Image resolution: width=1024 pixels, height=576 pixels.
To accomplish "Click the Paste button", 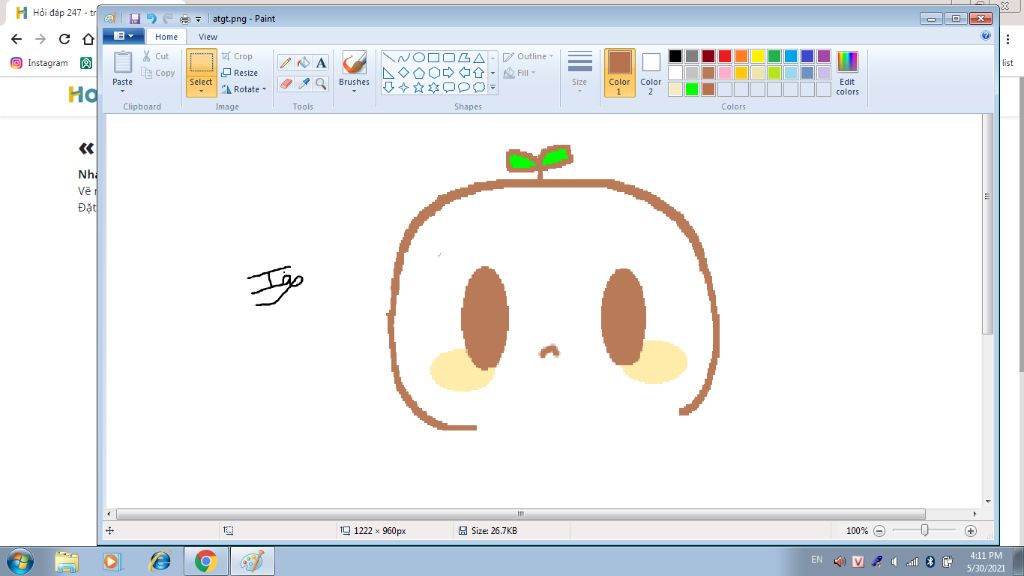I will 123,67.
